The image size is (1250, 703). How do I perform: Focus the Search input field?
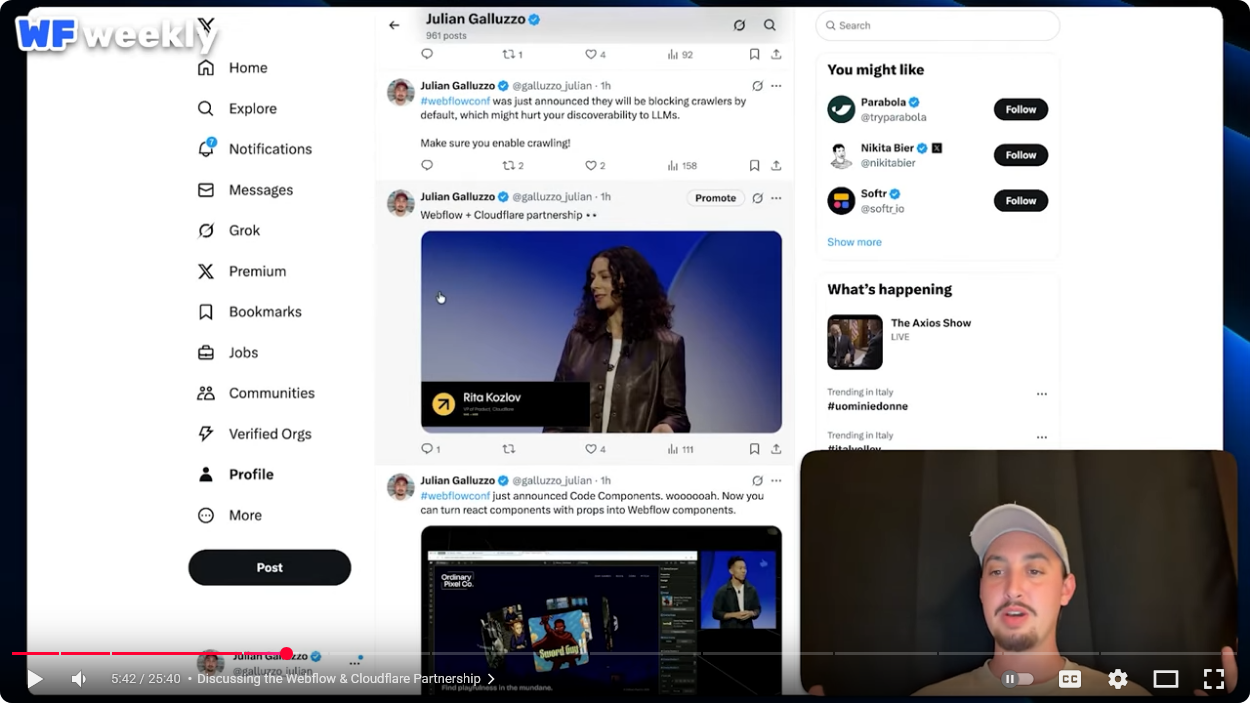[x=937, y=25]
